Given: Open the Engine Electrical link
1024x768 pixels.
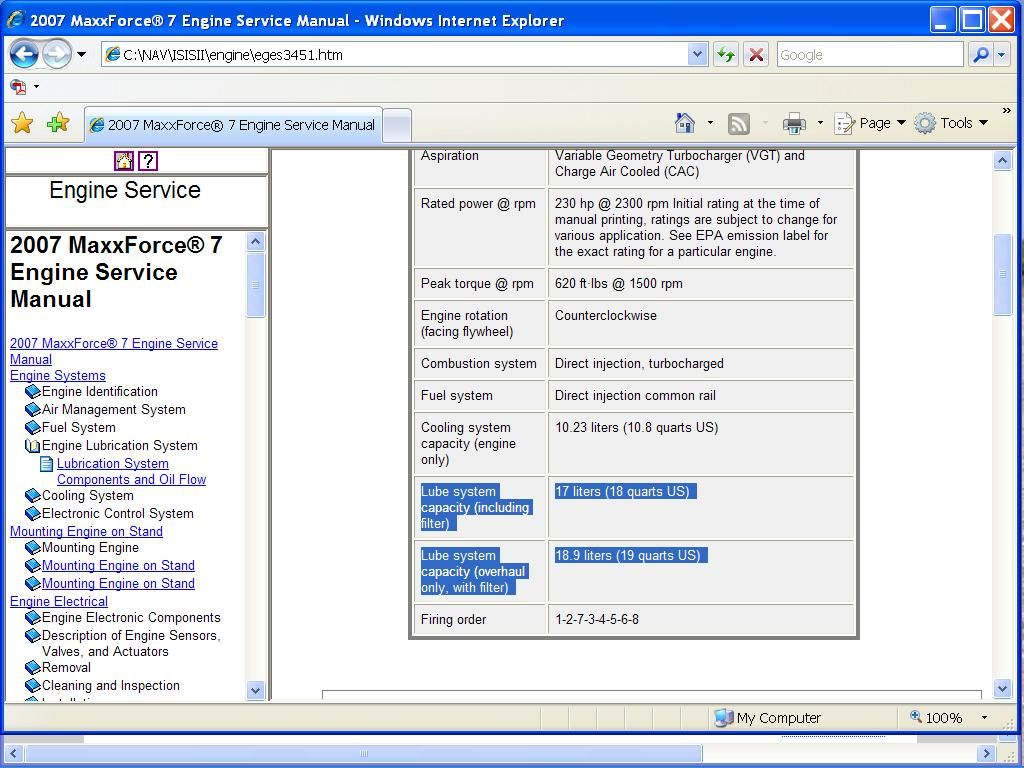Looking at the screenshot, I should (x=59, y=601).
